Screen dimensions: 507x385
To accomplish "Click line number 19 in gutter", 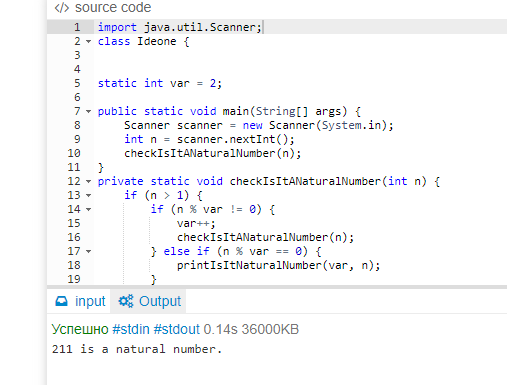I will click(74, 279).
